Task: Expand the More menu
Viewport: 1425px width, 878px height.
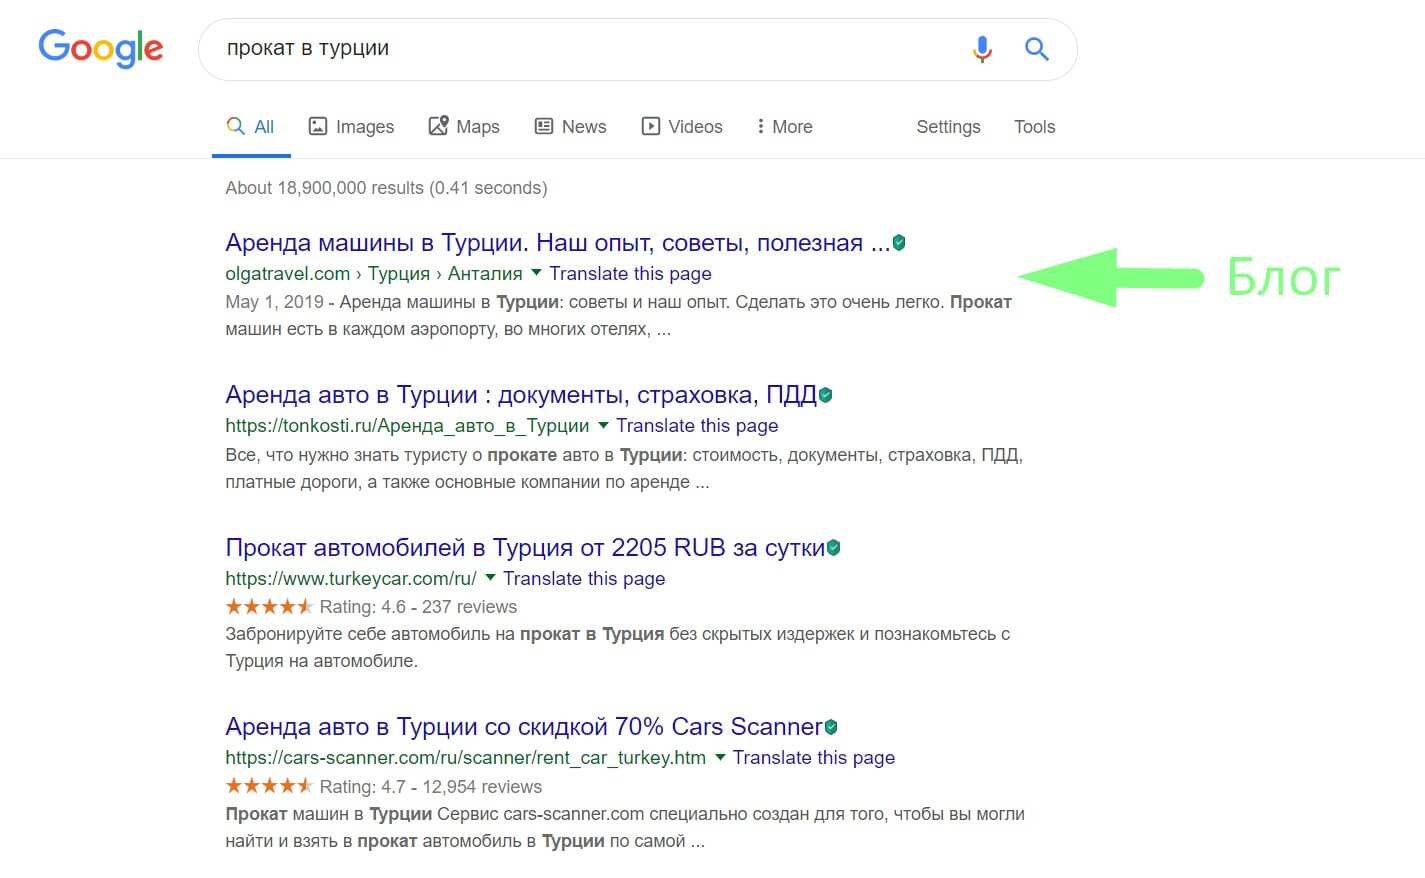Action: point(785,127)
